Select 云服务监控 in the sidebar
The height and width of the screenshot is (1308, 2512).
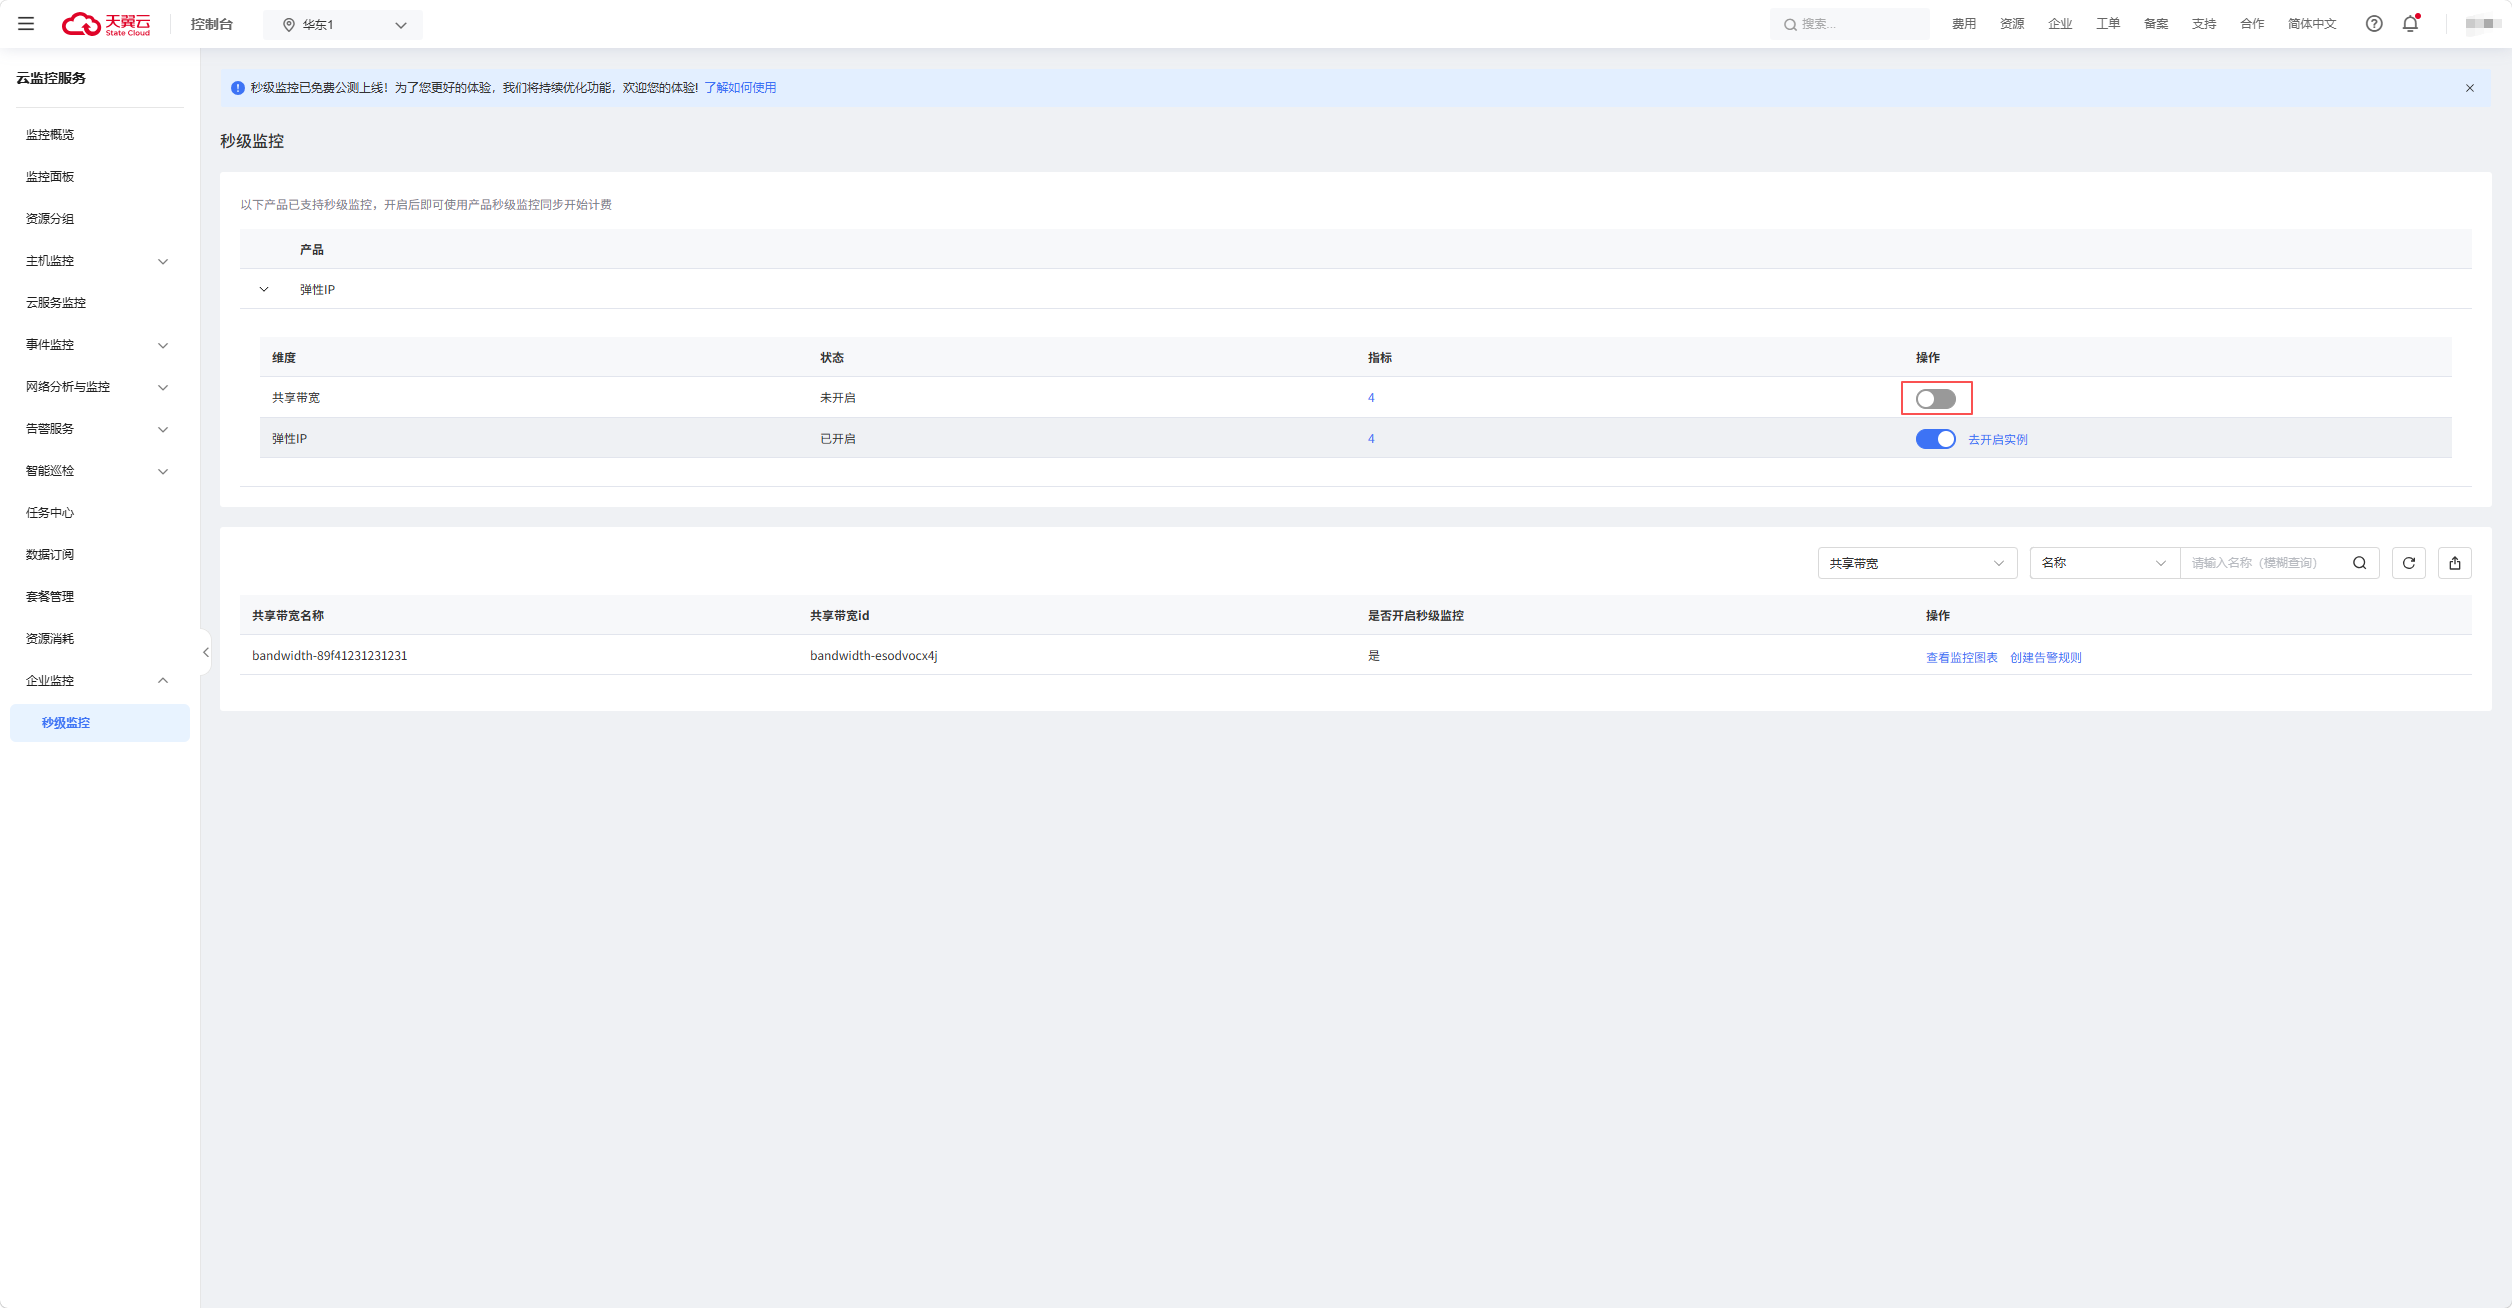(x=56, y=303)
